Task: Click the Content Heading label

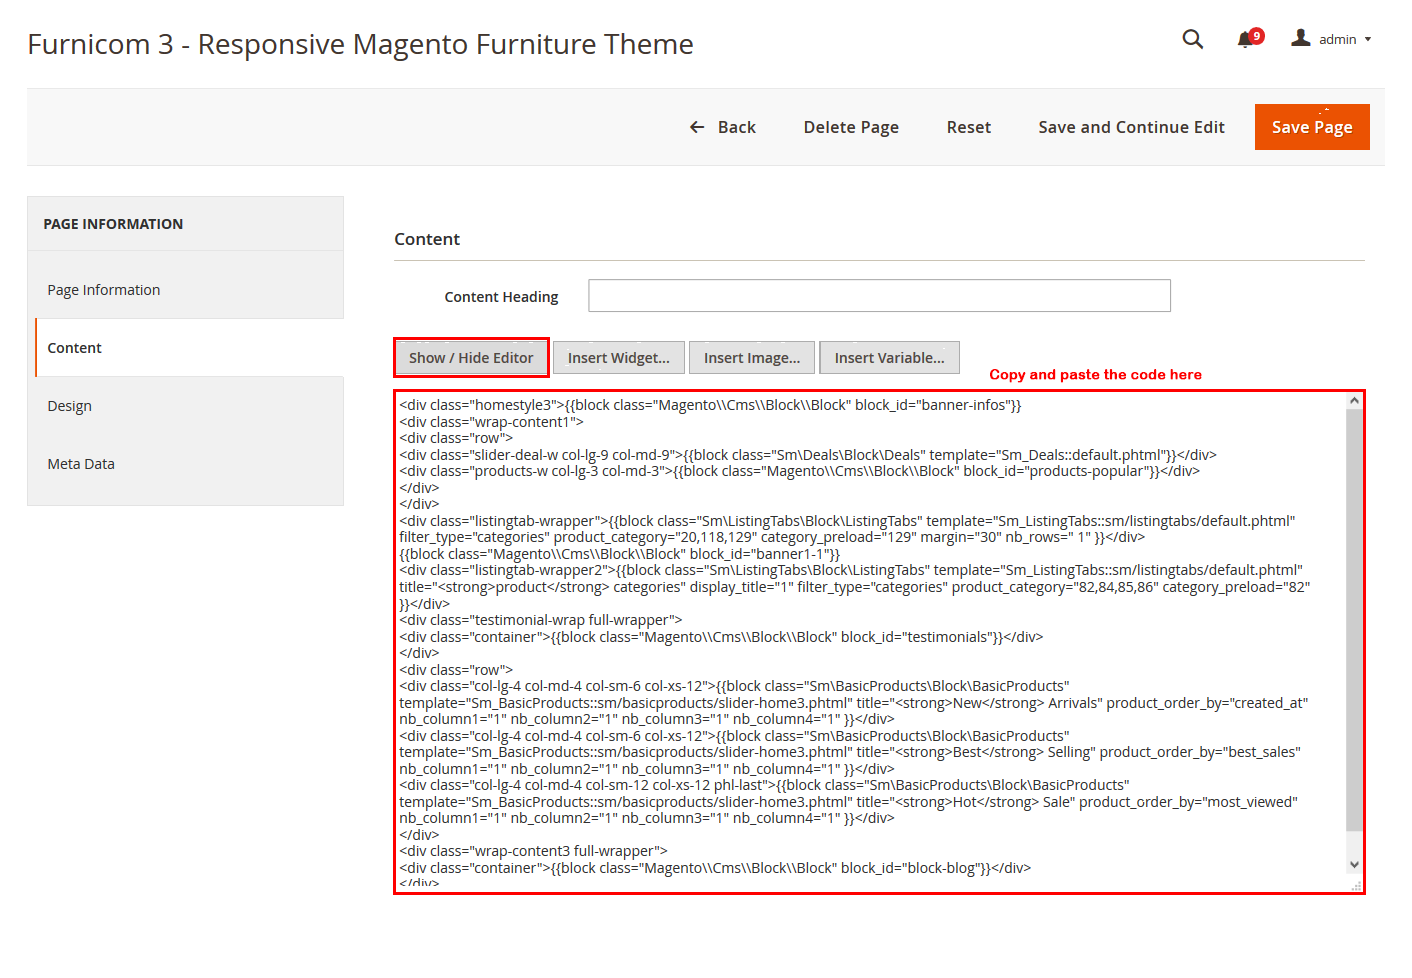Action: coord(501,297)
